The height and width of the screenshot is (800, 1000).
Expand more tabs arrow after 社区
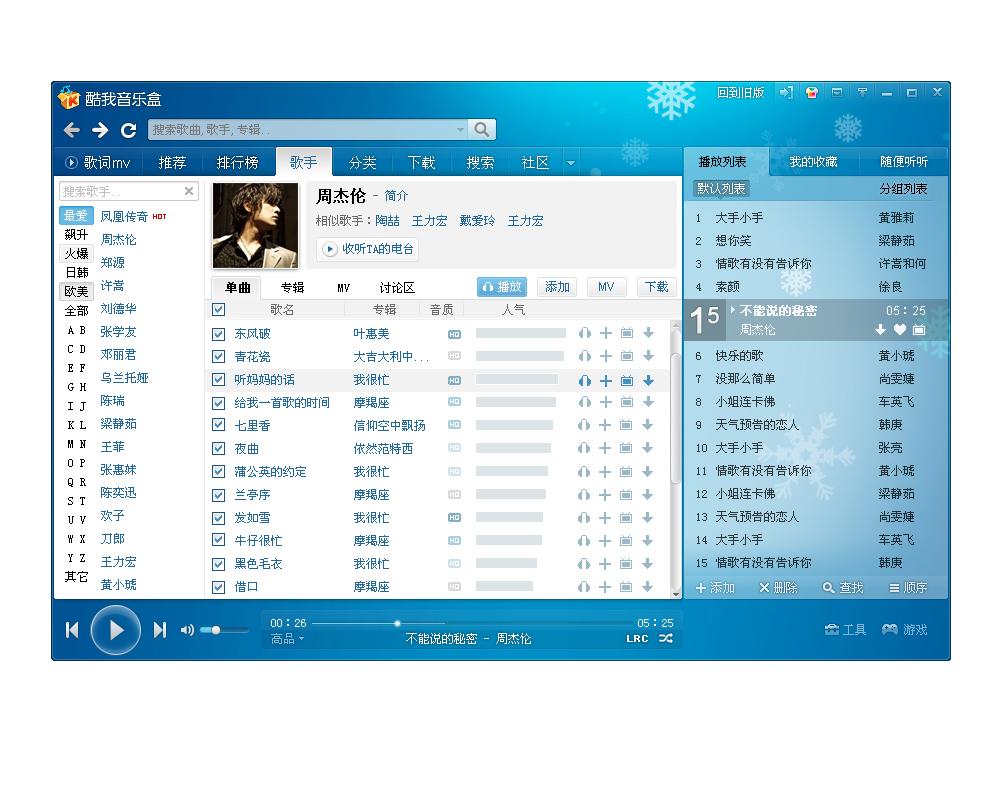[571, 163]
